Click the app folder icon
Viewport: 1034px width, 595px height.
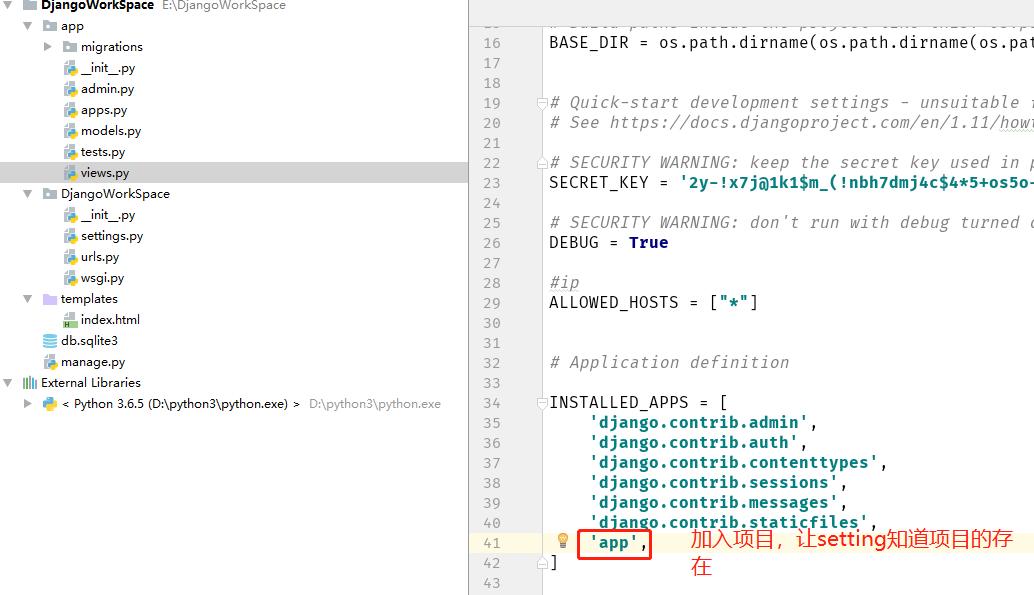click(49, 26)
